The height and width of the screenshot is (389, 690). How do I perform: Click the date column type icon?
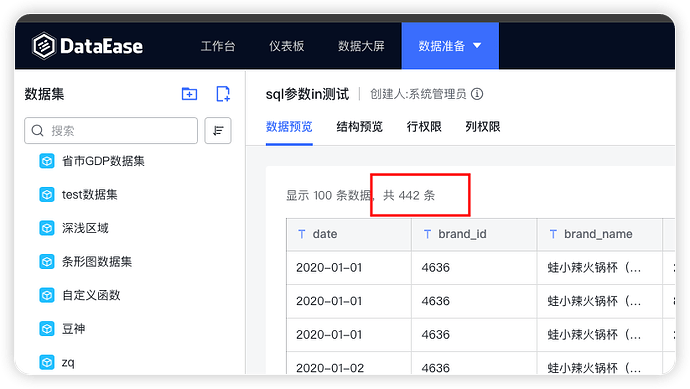[301, 234]
